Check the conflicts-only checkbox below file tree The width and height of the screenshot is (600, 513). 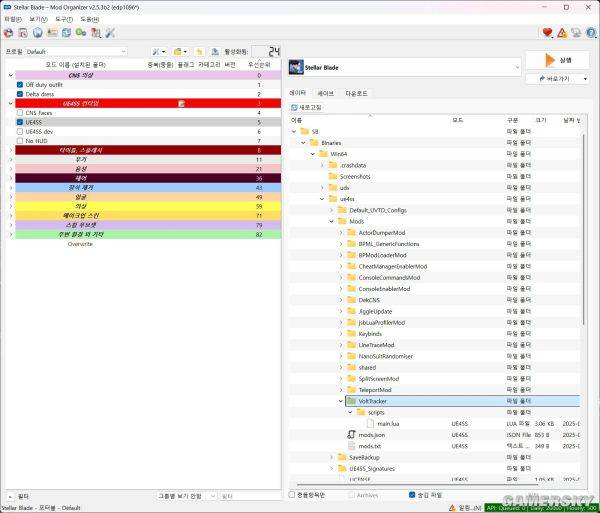tap(292, 495)
